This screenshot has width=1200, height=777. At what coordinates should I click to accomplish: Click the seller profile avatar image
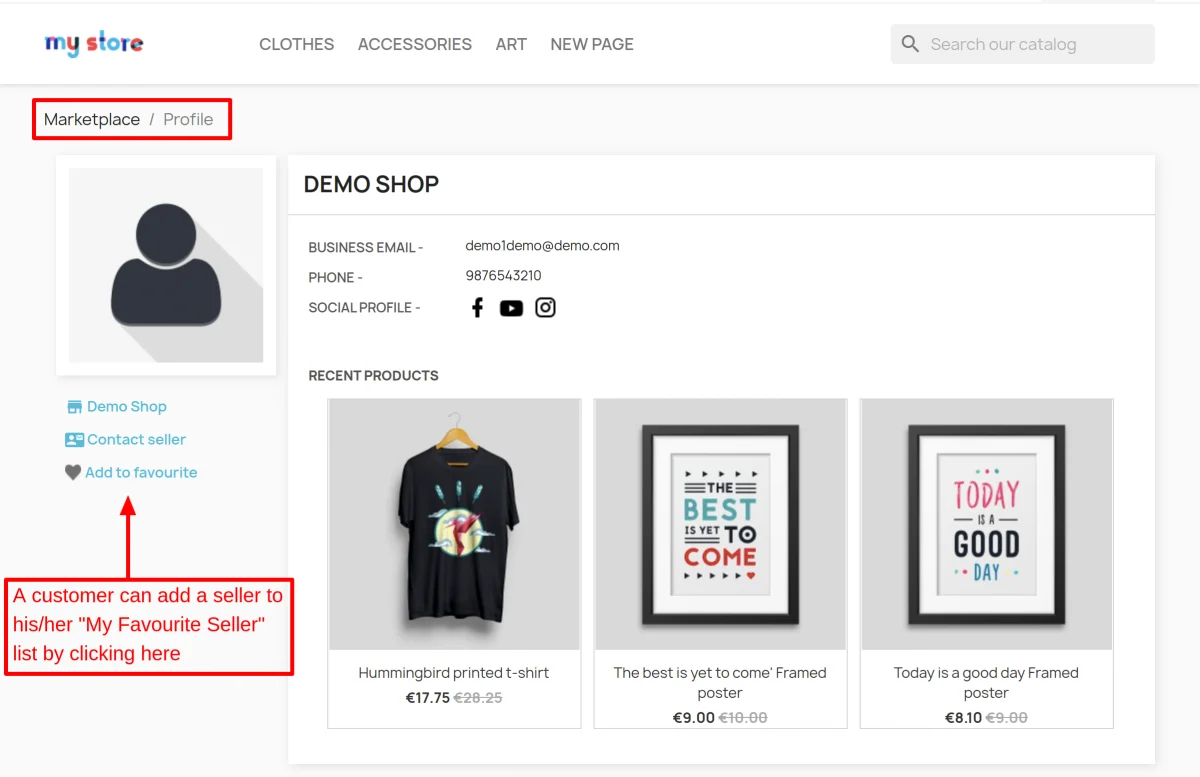click(166, 265)
